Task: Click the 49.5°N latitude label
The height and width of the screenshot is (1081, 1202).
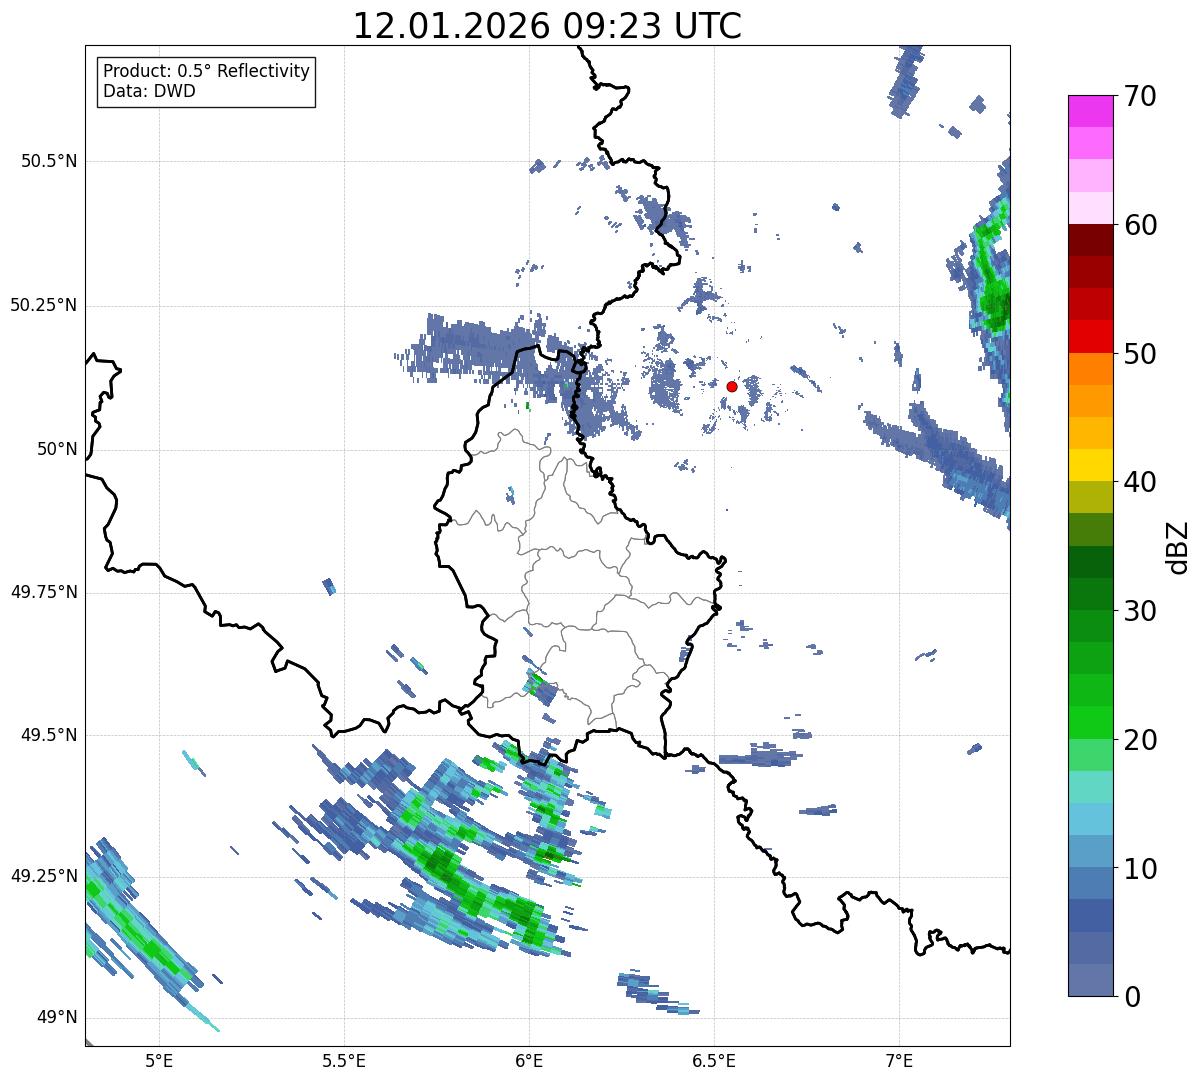Action: click(x=49, y=735)
